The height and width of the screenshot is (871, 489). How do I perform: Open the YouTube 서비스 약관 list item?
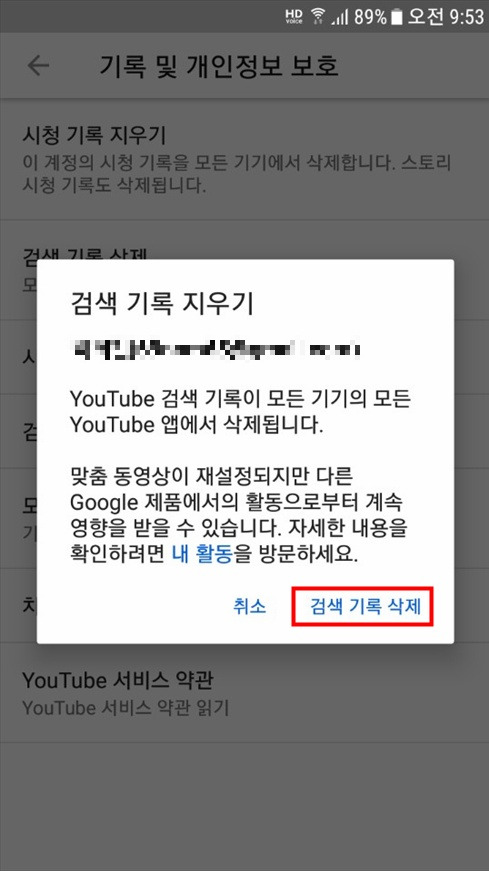point(244,693)
